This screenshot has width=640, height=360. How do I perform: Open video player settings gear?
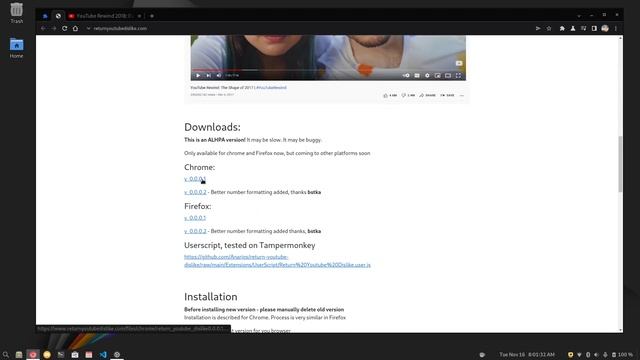point(427,76)
